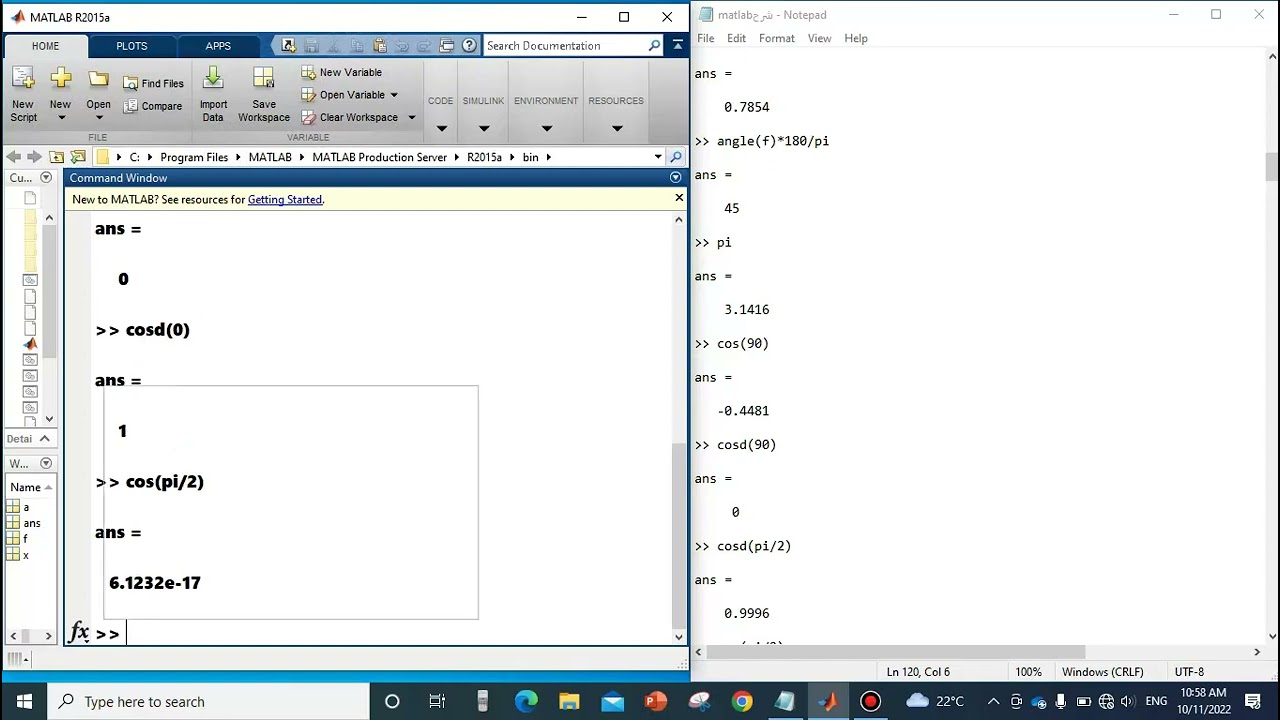The height and width of the screenshot is (720, 1280).
Task: Click the Help question mark icon
Action: pos(469,46)
